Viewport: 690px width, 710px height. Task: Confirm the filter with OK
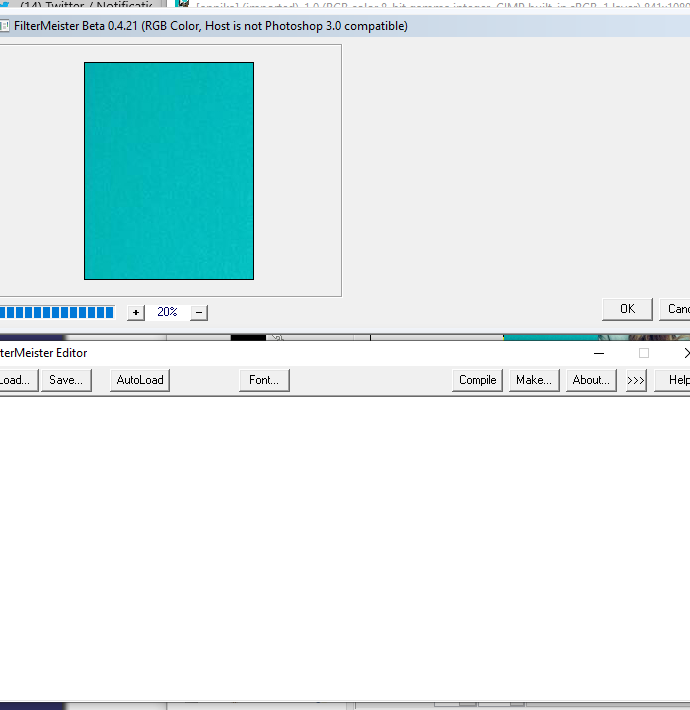pos(627,309)
